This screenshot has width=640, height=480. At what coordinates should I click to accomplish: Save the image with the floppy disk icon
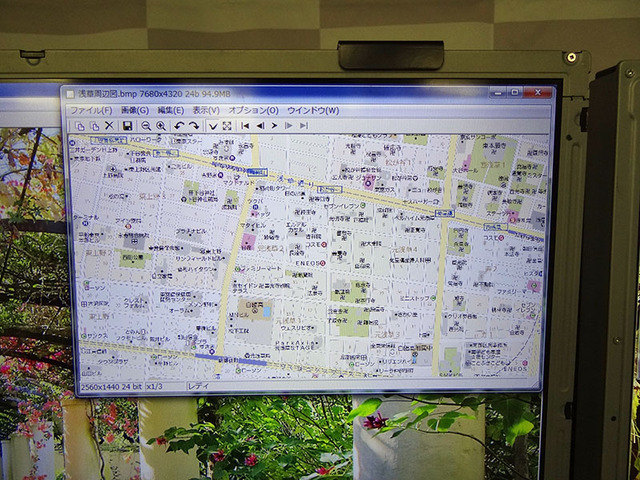128,126
